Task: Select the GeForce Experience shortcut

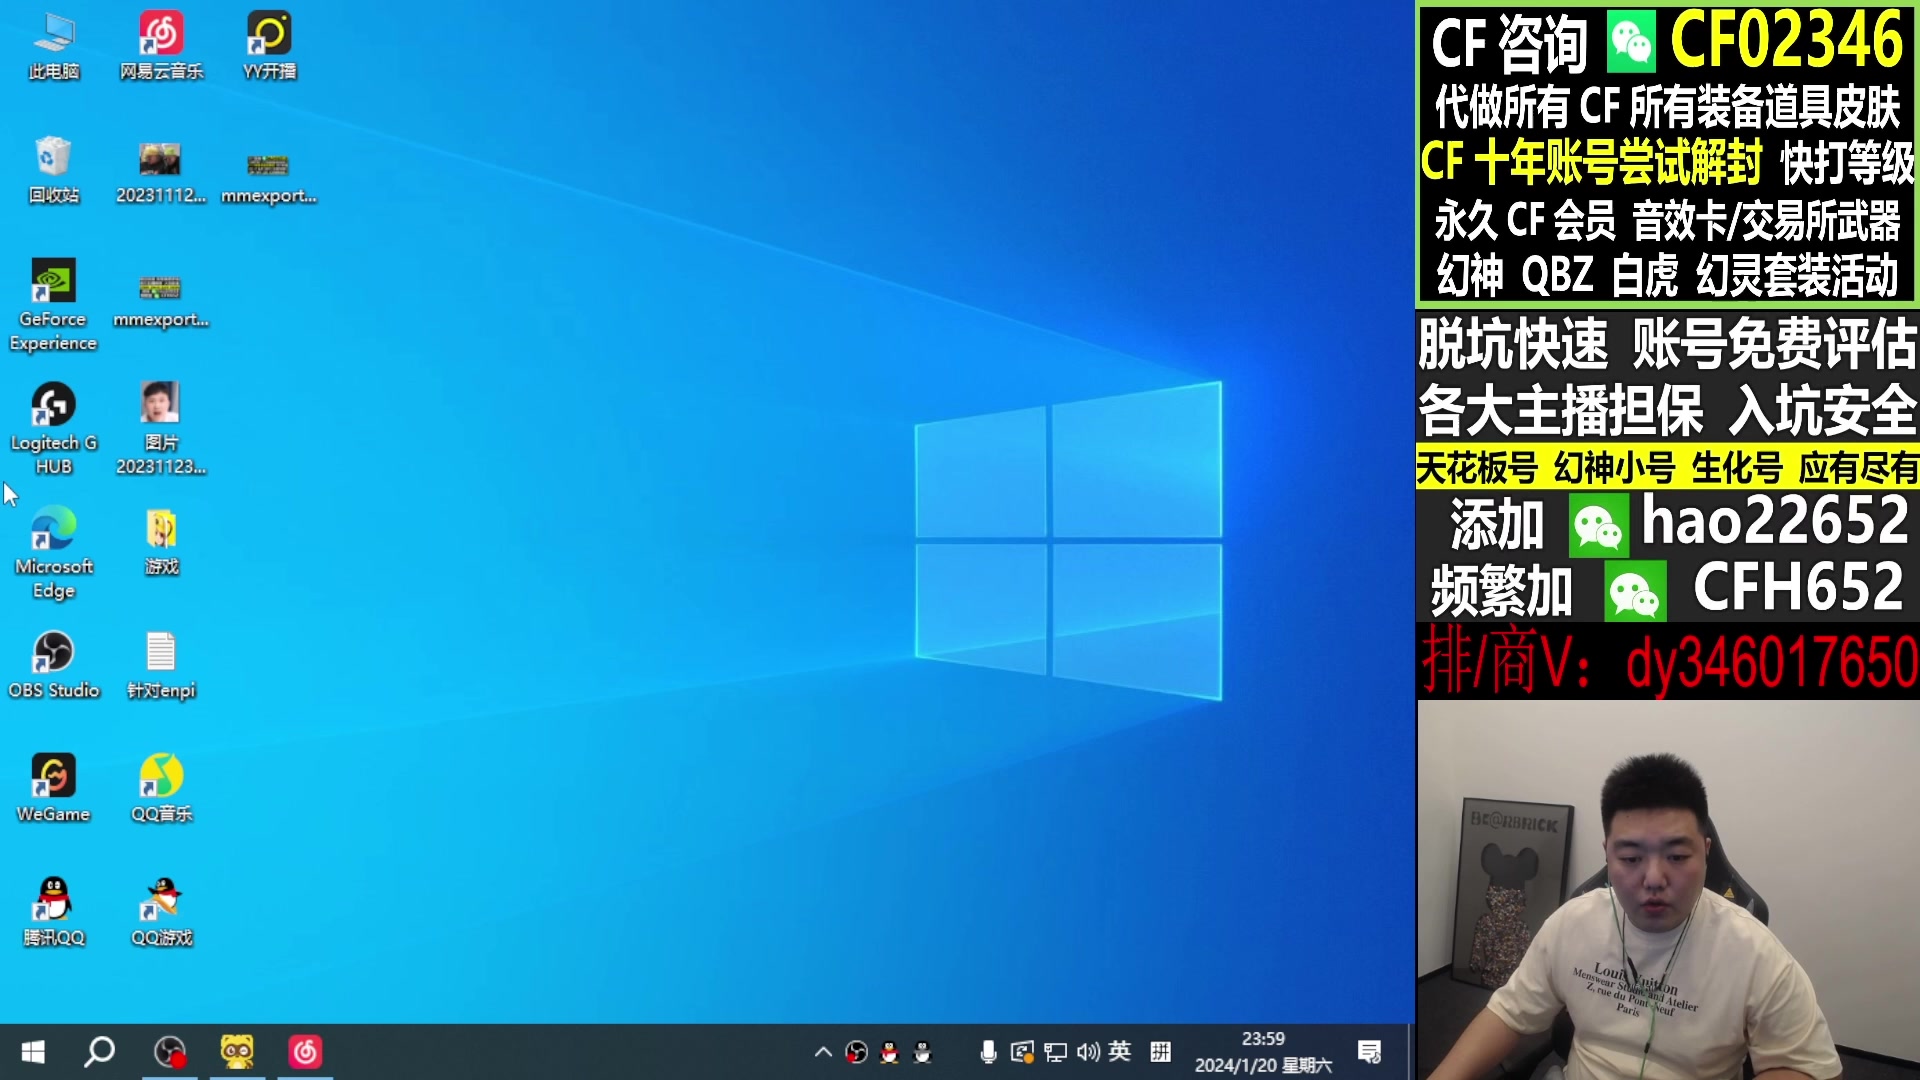Action: 54,305
